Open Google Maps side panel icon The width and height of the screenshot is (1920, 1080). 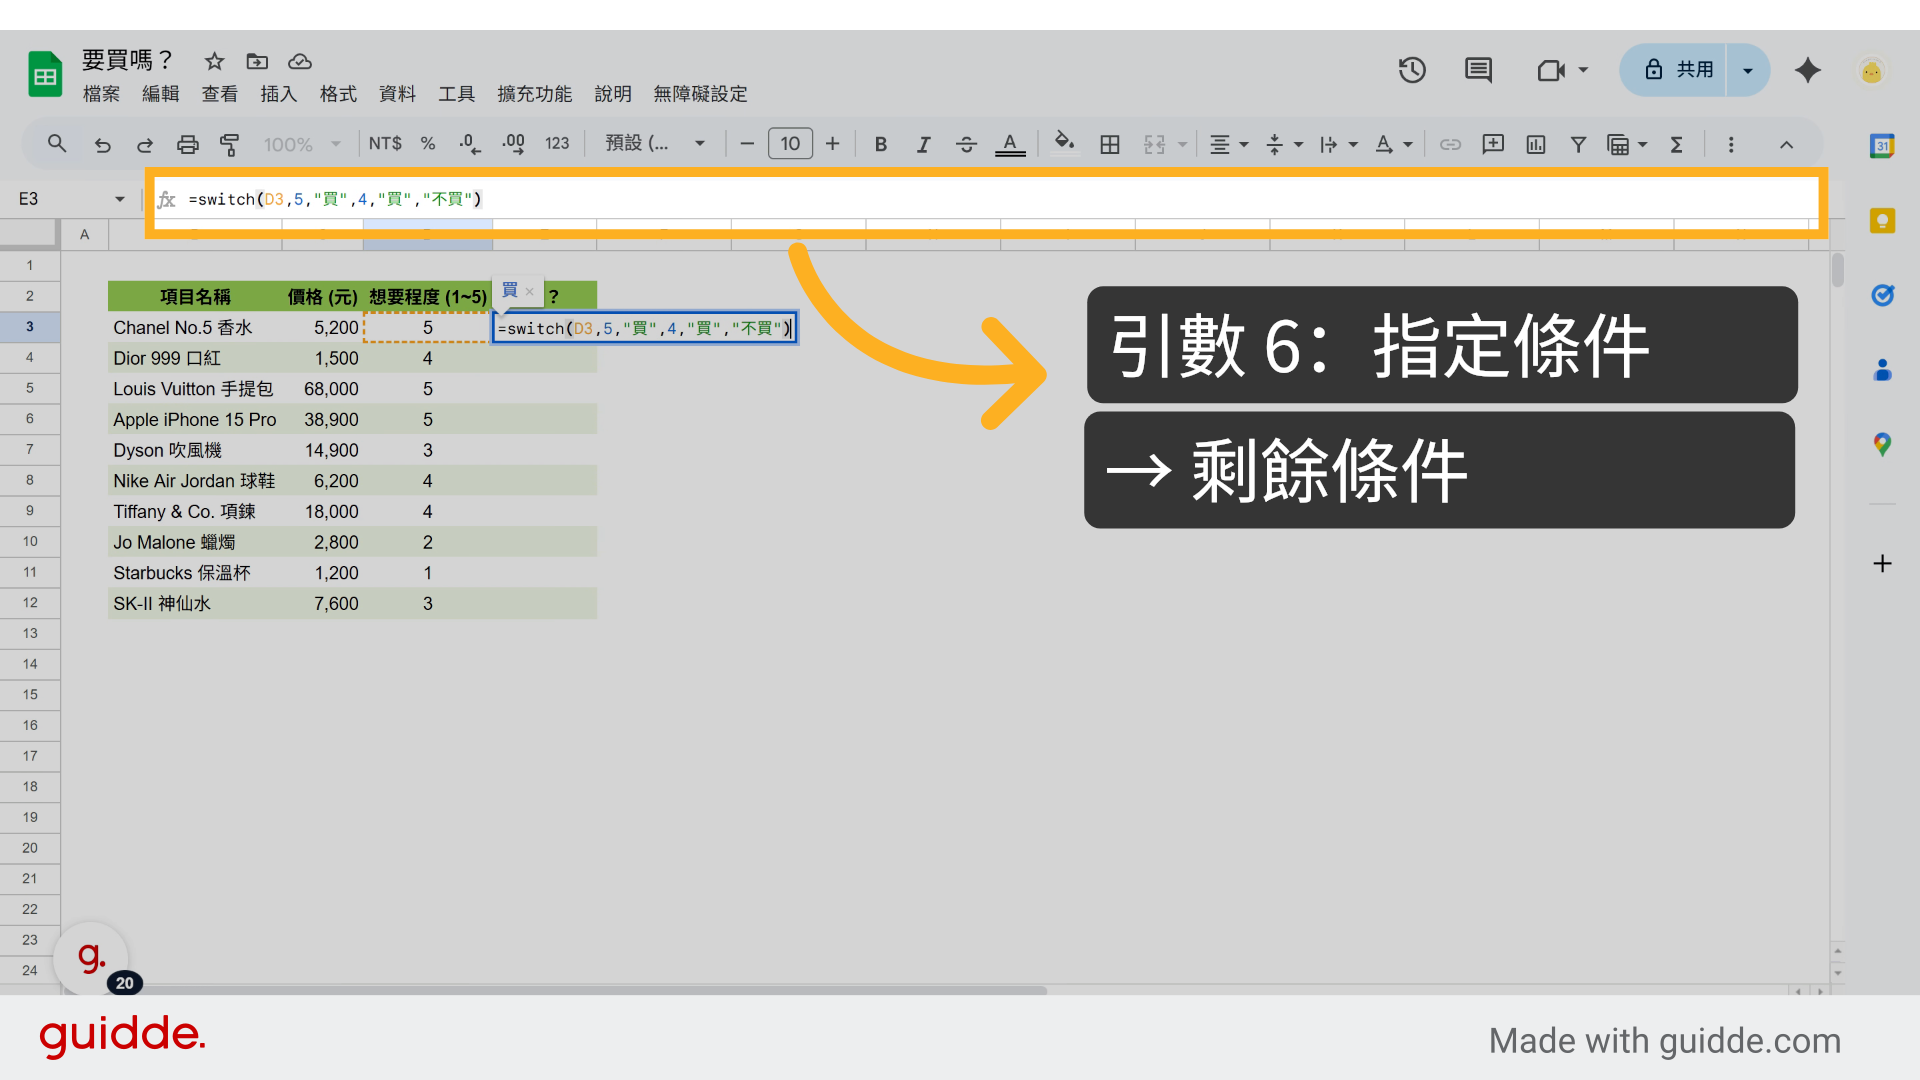click(x=1882, y=444)
